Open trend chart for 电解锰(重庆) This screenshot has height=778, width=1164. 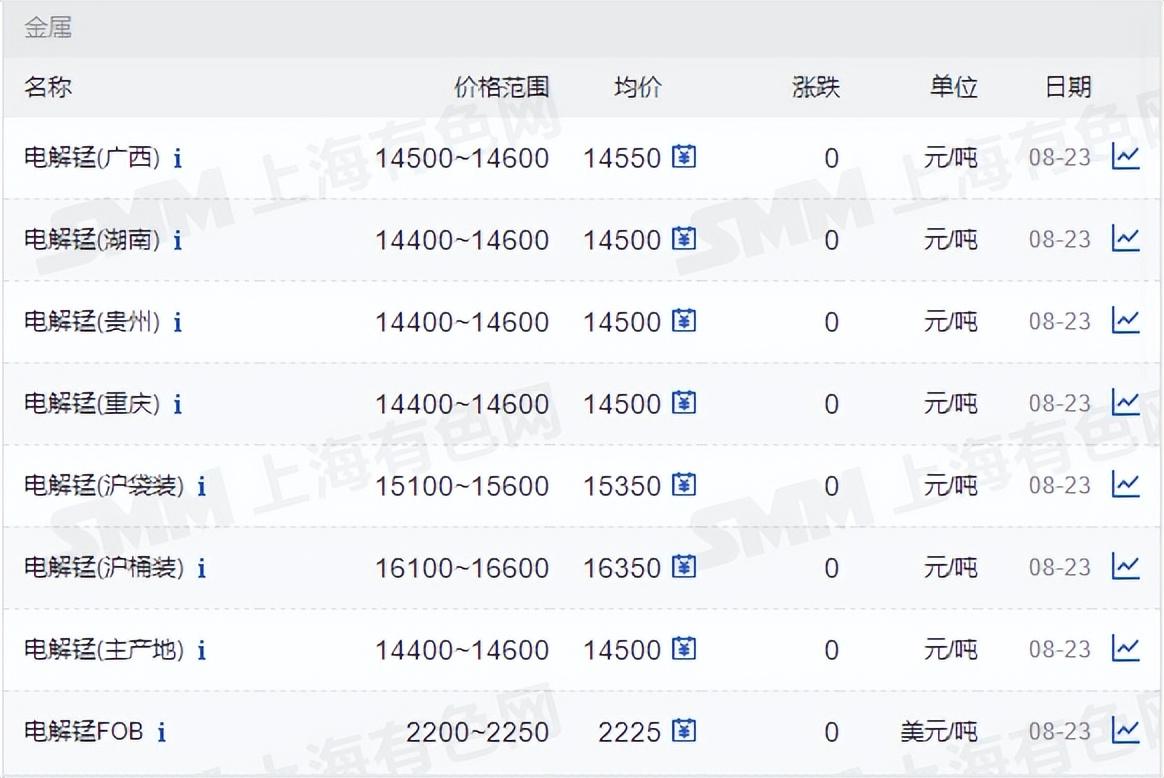click(x=1125, y=403)
